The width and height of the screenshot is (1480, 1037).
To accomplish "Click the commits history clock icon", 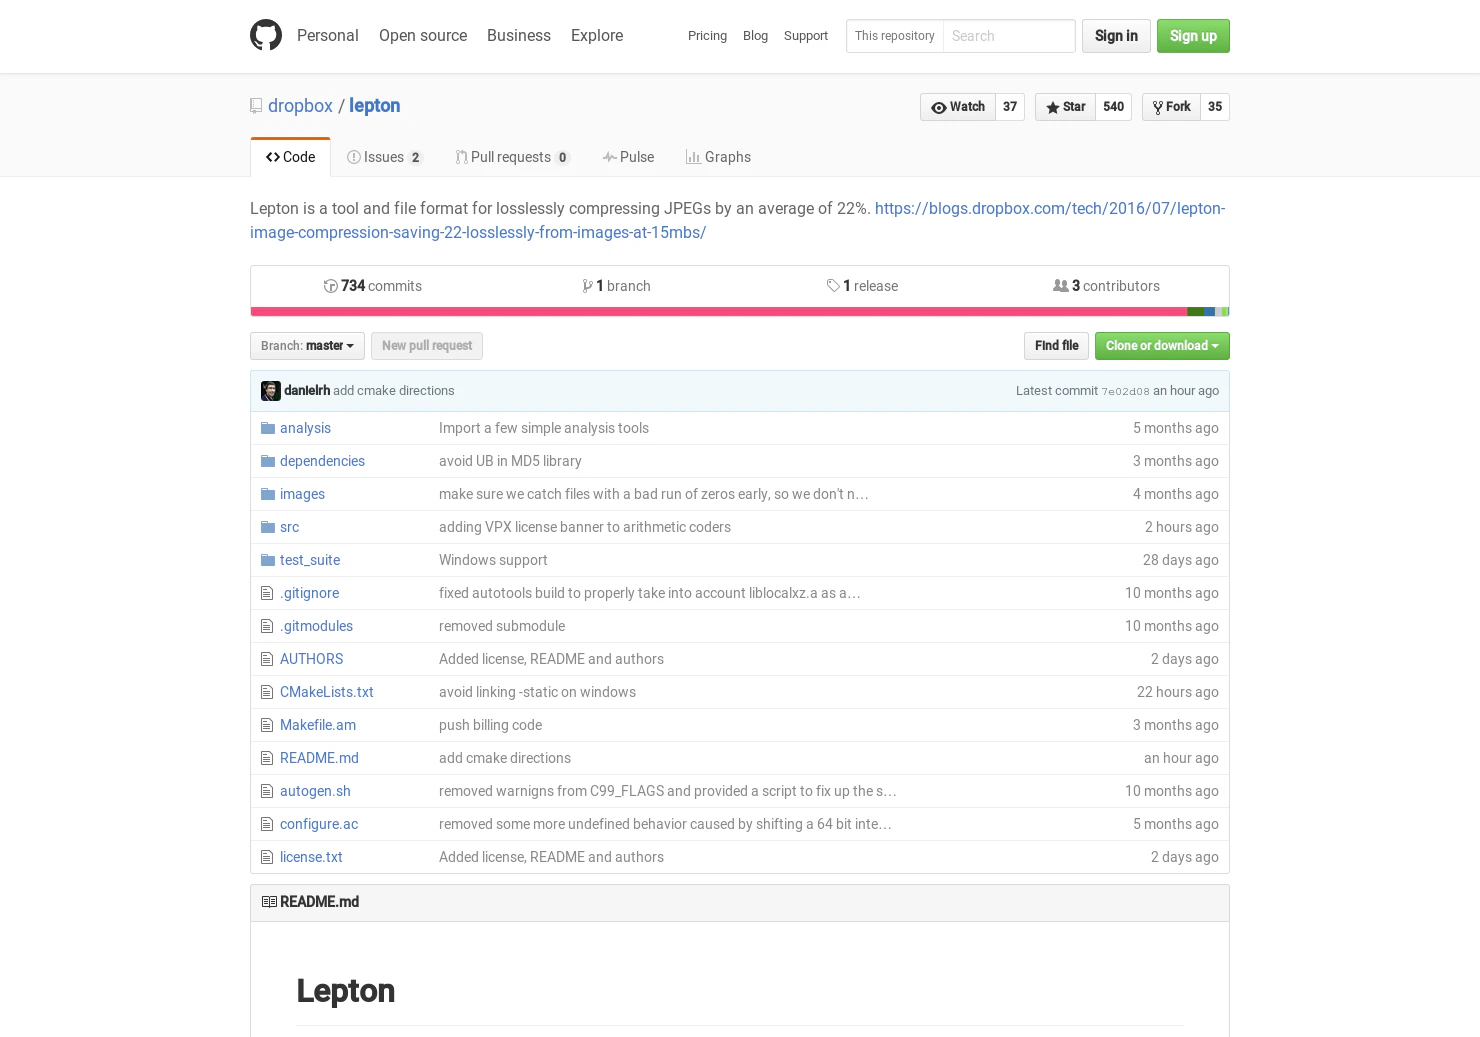I will 331,286.
